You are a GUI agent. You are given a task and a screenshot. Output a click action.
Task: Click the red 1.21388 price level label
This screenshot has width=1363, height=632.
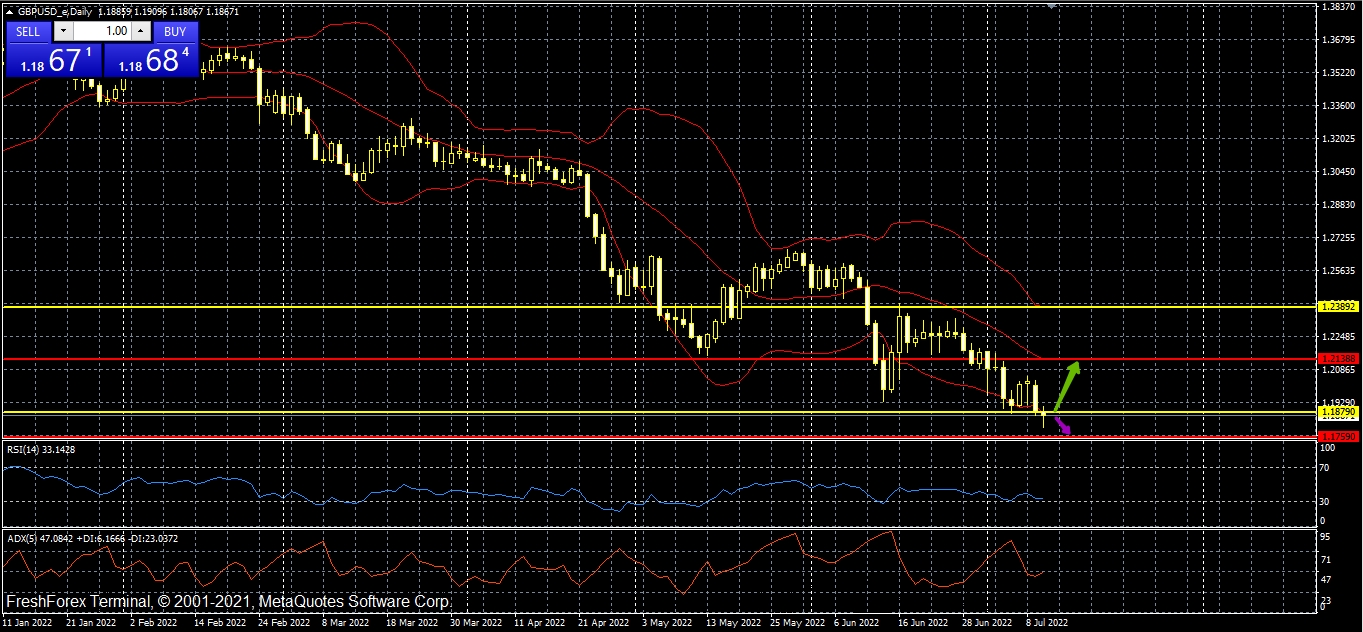tap(1337, 358)
